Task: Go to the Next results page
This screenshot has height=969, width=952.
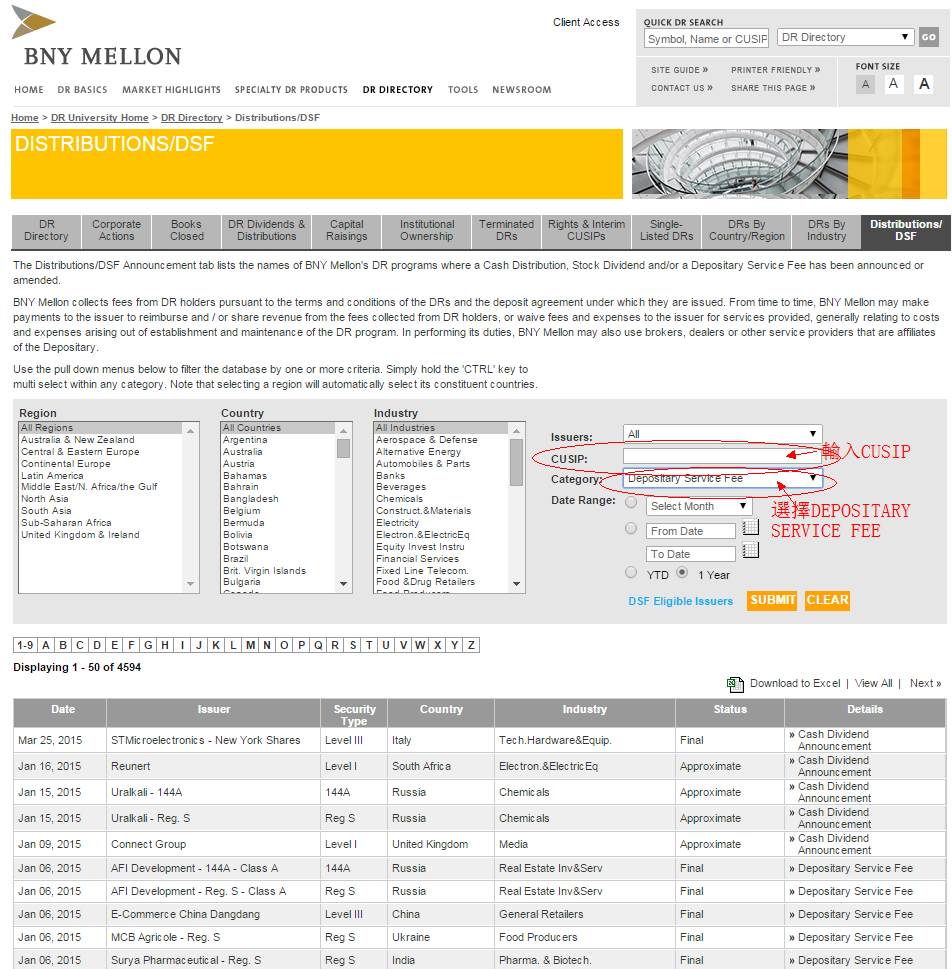Action: [925, 683]
